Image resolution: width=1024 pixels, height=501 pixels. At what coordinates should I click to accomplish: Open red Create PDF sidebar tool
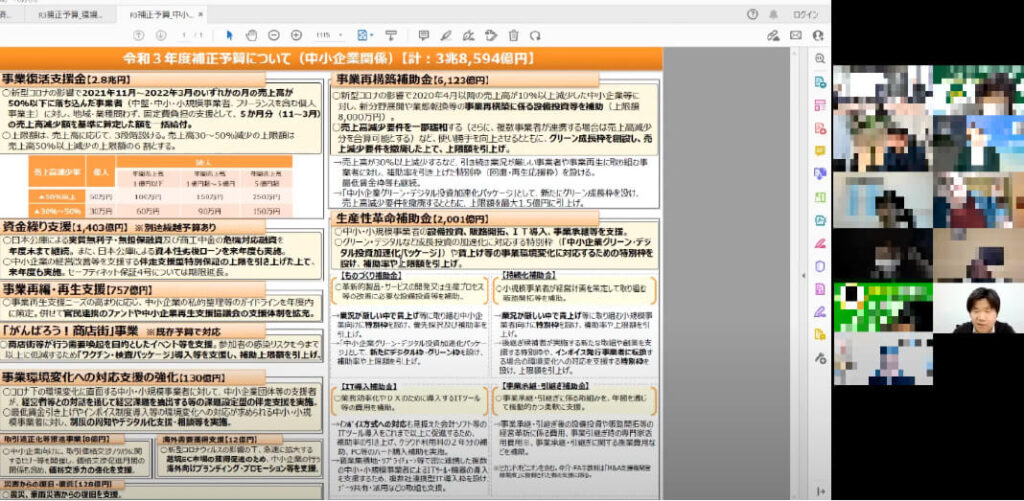pyautogui.click(x=820, y=127)
